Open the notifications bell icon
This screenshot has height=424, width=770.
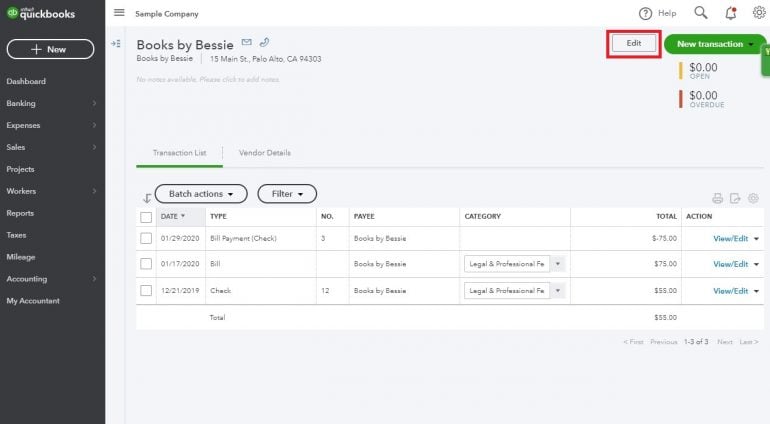pos(730,13)
